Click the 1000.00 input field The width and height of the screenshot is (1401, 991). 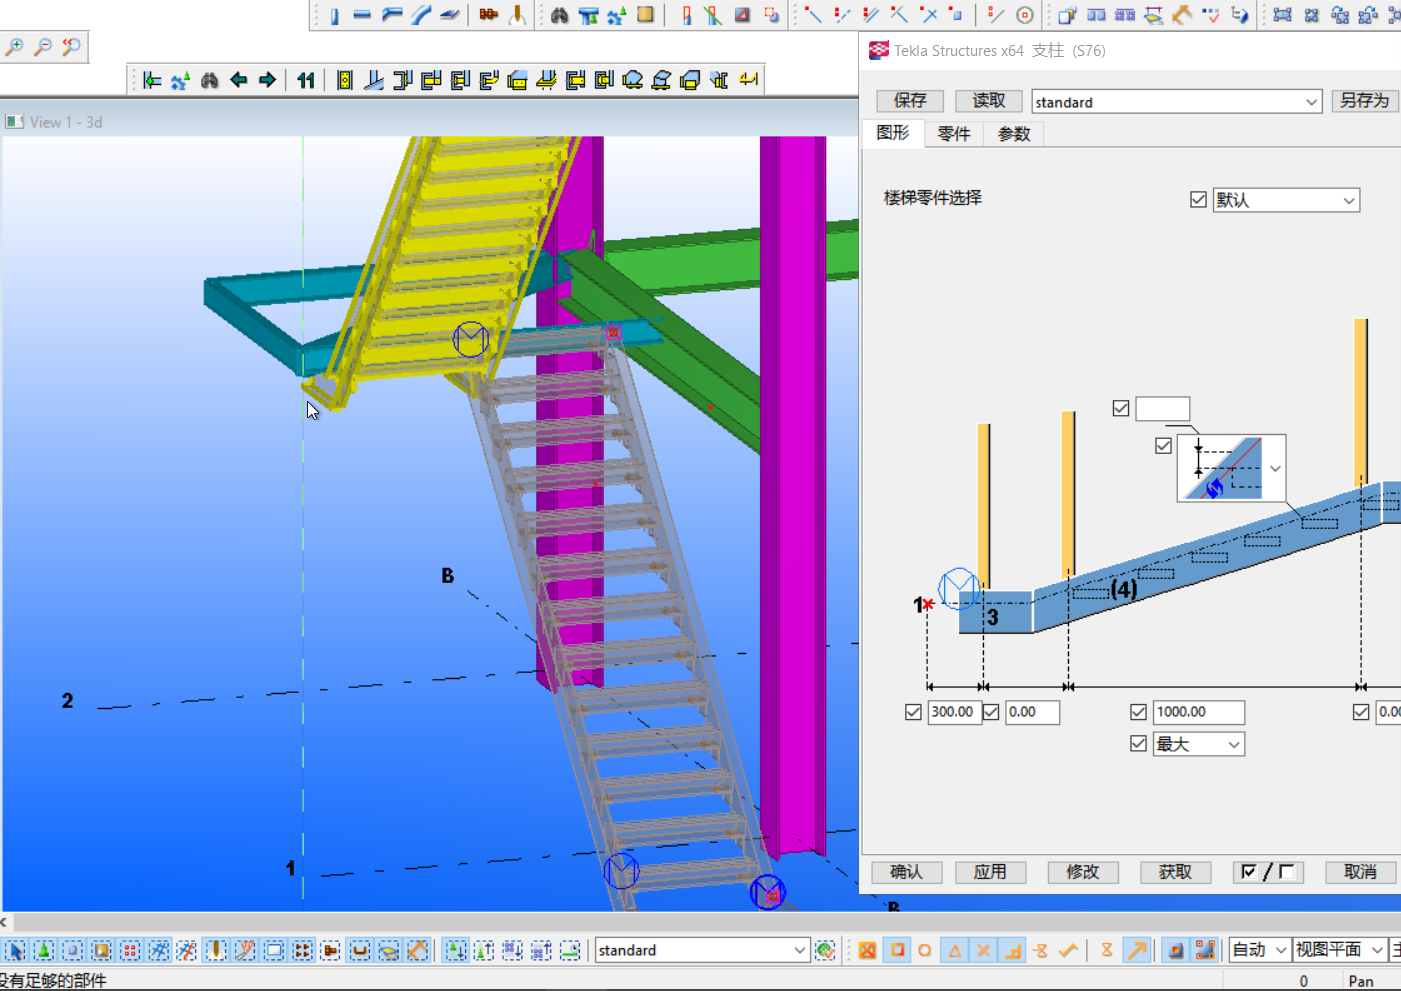(1199, 712)
